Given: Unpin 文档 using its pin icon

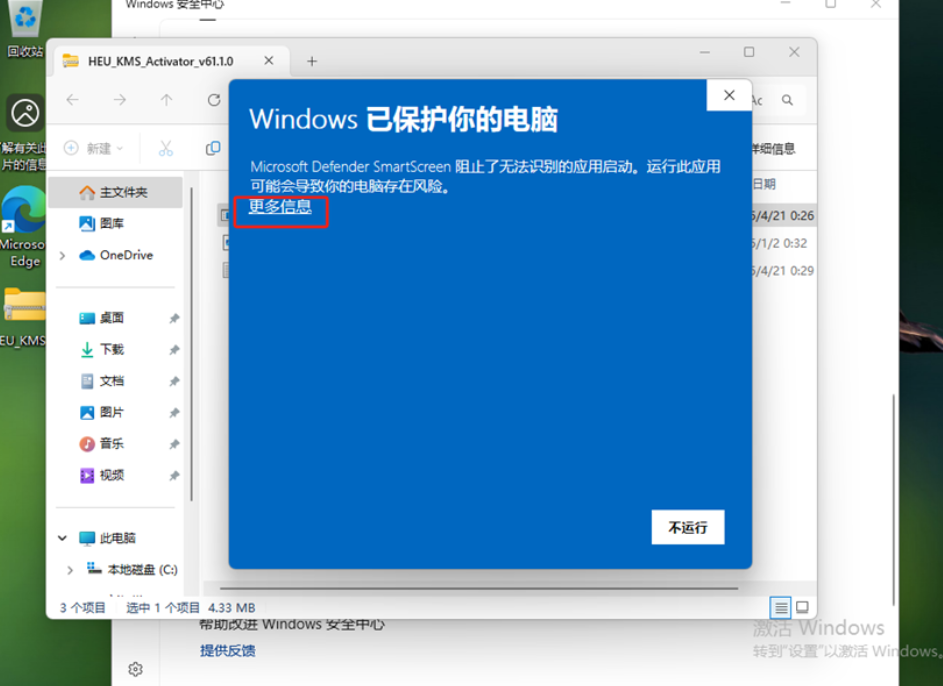Looking at the screenshot, I should tap(174, 381).
